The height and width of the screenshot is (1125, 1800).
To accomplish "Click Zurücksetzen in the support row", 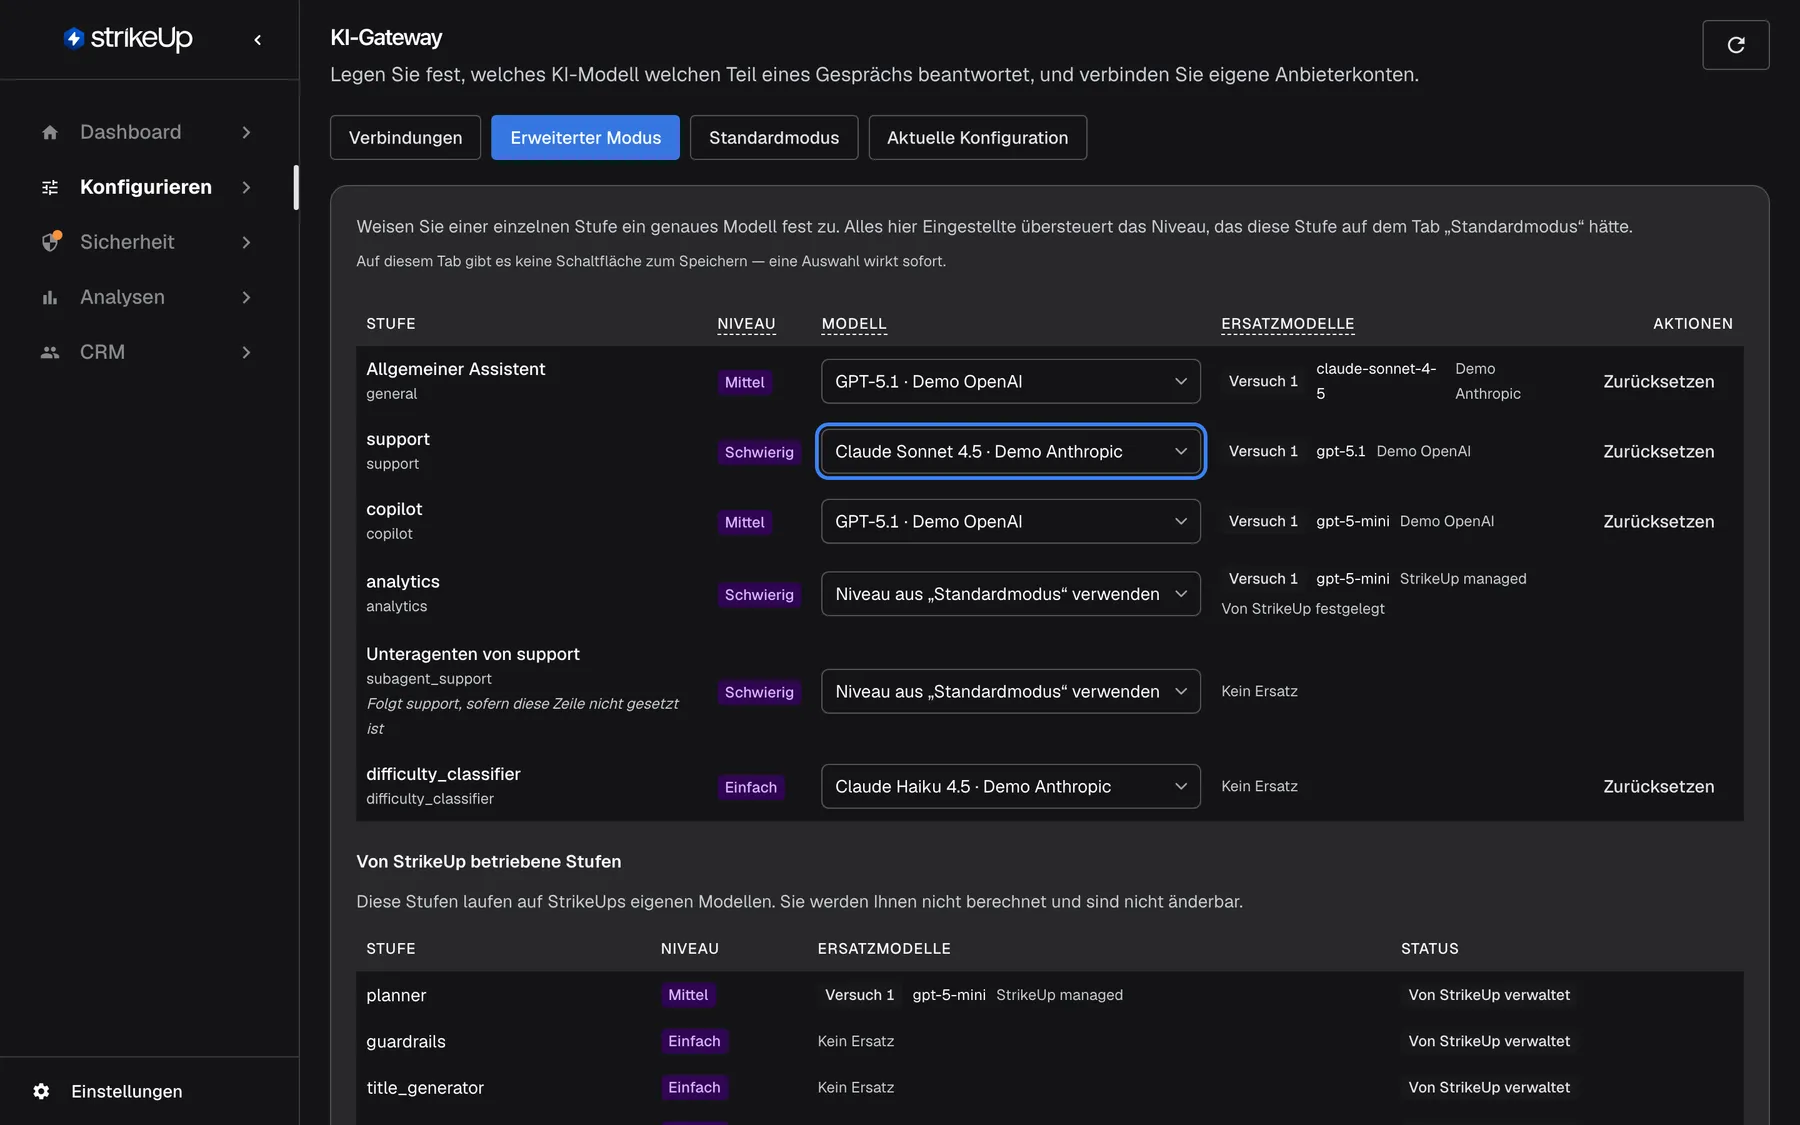I will 1658,451.
